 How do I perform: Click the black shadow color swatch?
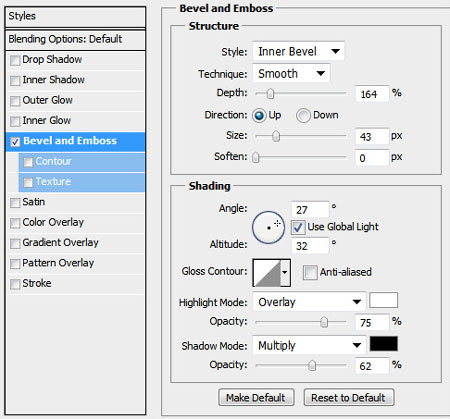pos(383,344)
